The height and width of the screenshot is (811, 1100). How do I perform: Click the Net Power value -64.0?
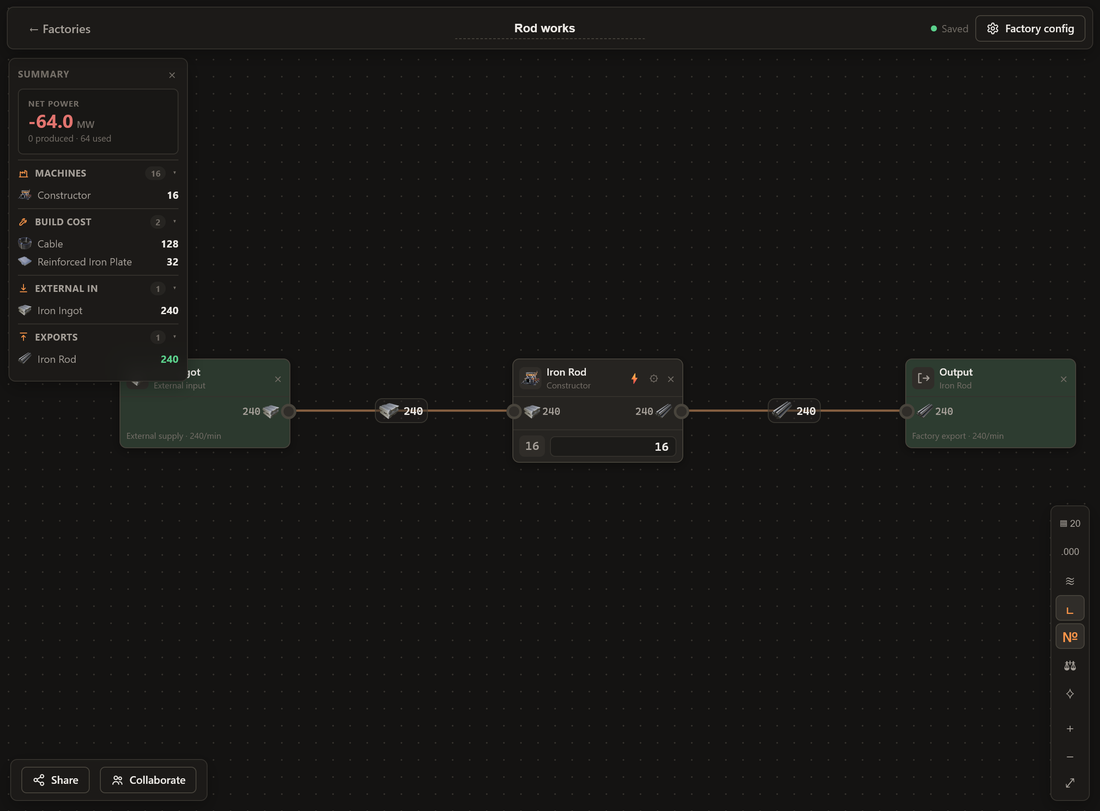point(51,121)
